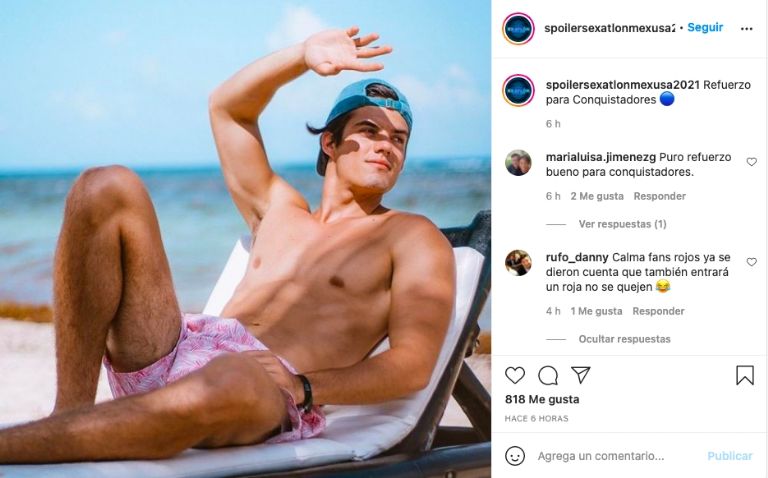Open the three-dot more options menu

[x=746, y=29]
